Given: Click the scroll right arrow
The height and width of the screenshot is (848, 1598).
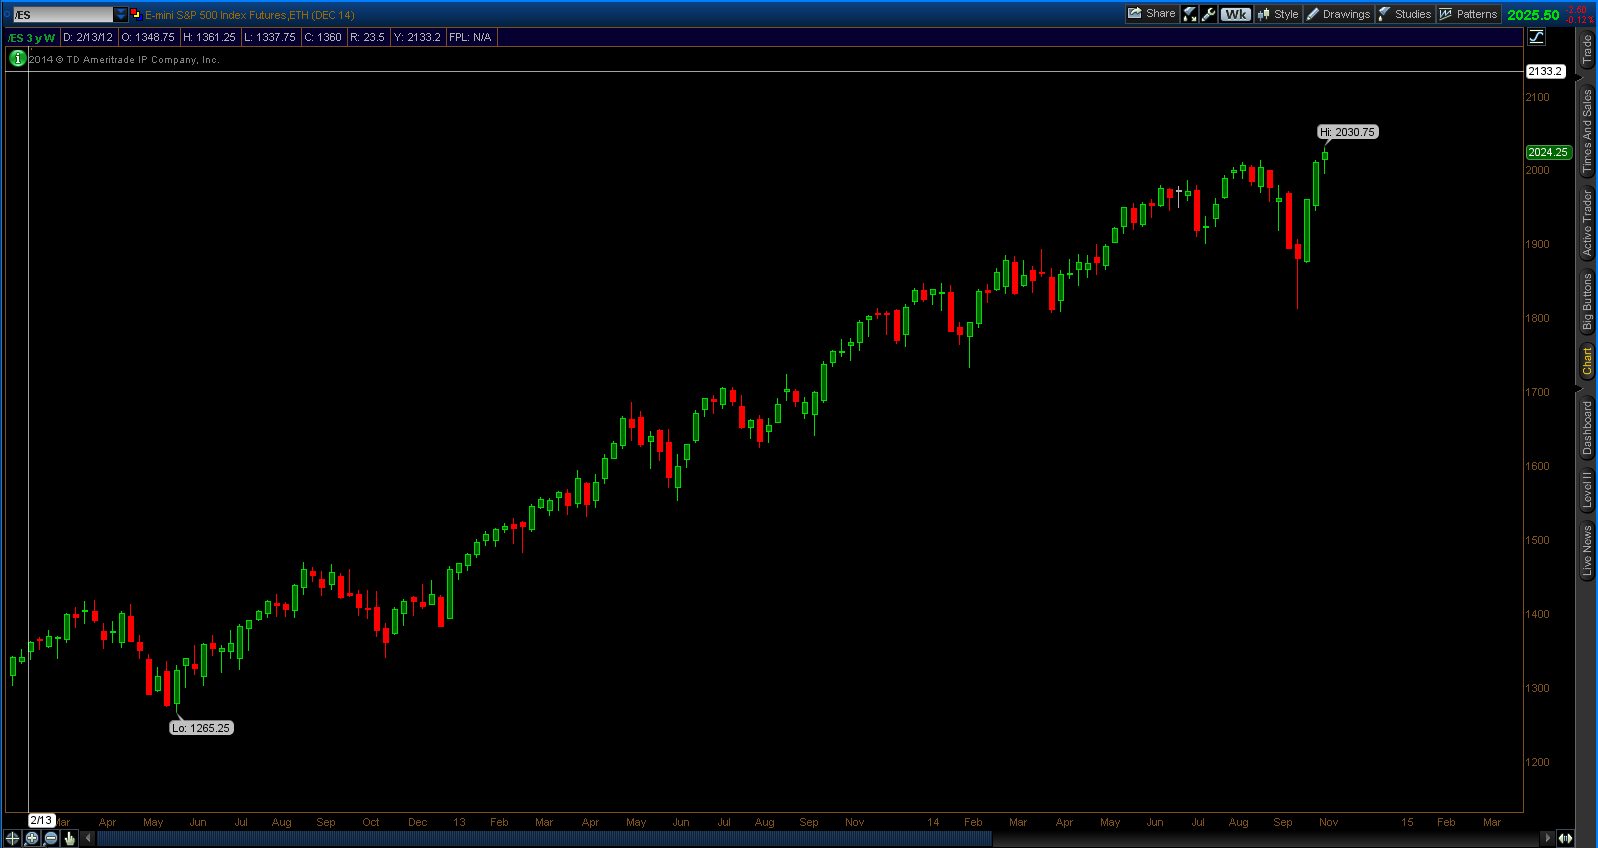Looking at the screenshot, I should click(1548, 838).
